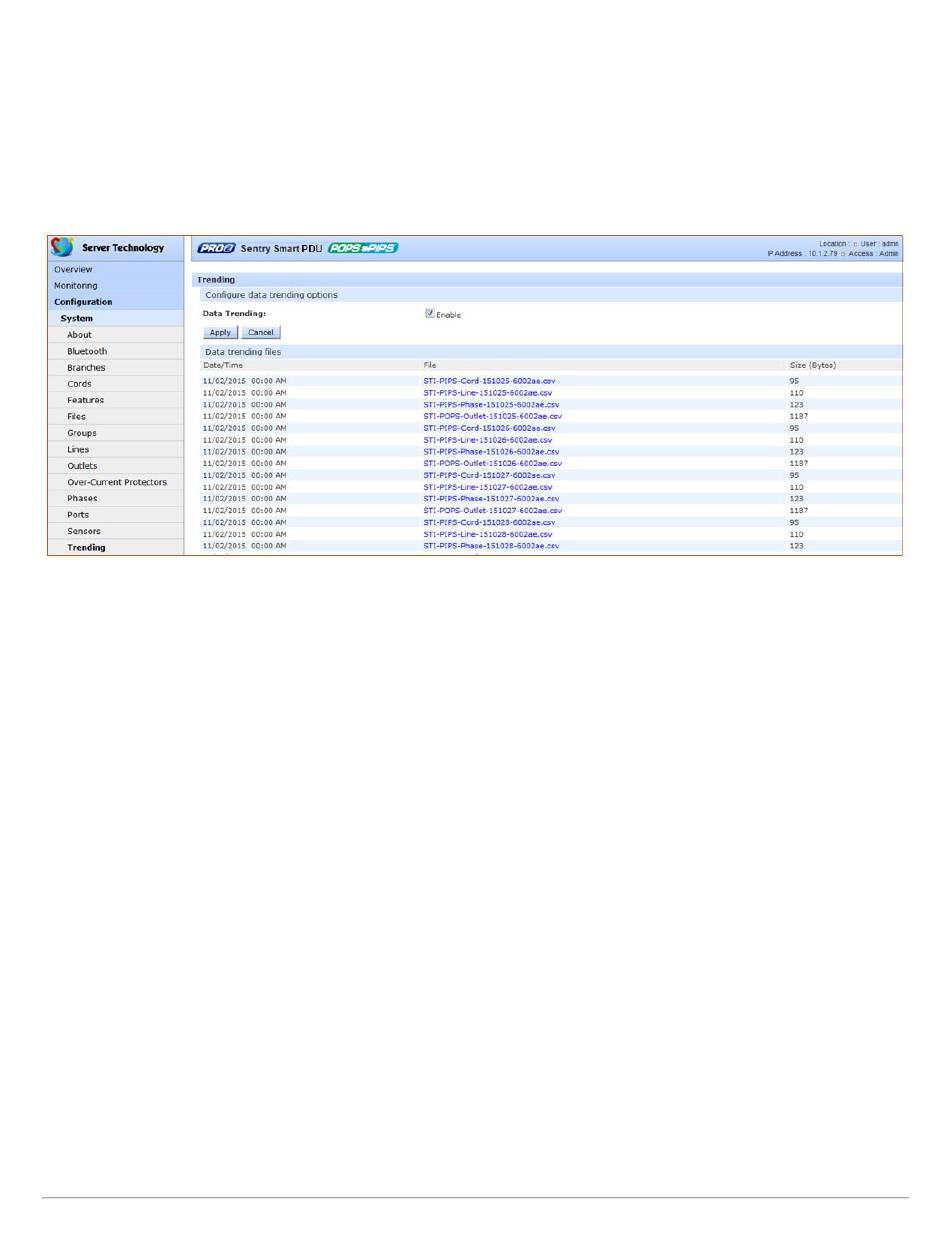
Task: Click the POPS PIPS logo badge
Action: pyautogui.click(x=362, y=248)
